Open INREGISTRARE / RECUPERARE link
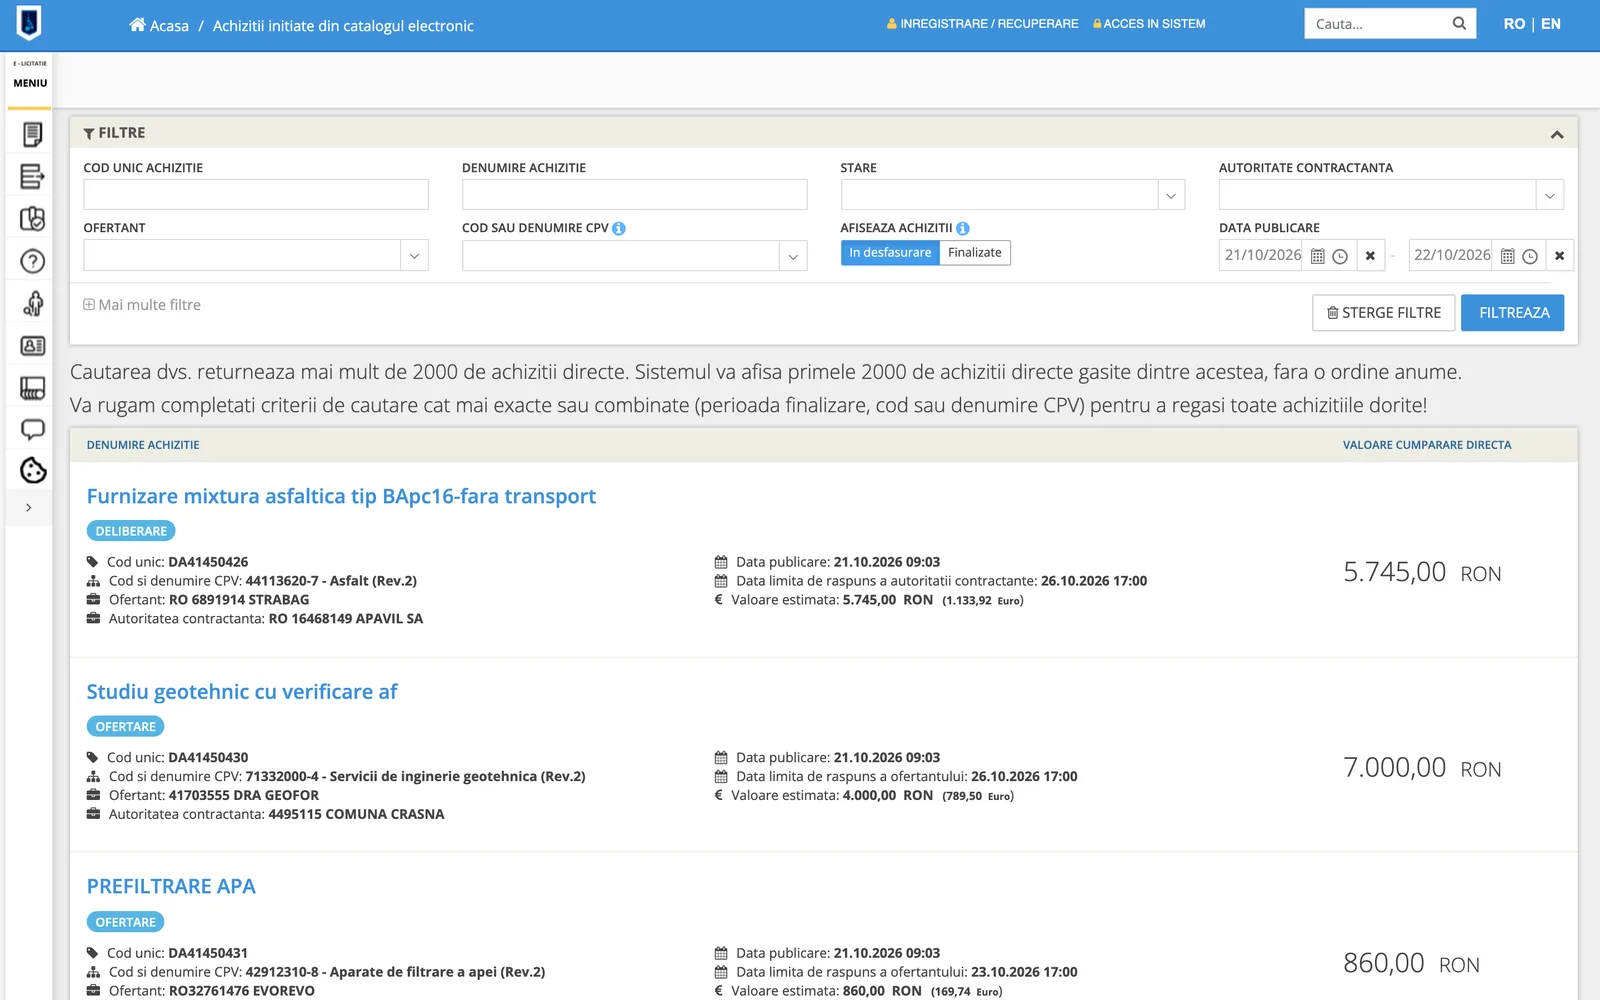Screen dimensions: 1600x1000 click(982, 24)
